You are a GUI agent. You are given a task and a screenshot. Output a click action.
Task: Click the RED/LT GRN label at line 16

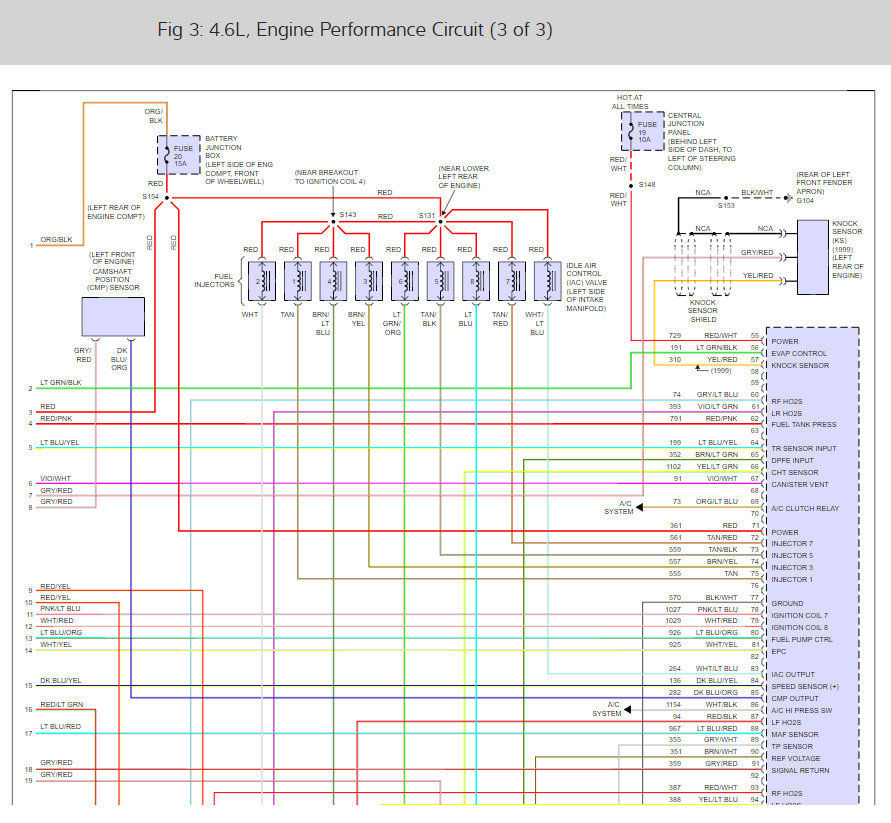click(x=61, y=704)
